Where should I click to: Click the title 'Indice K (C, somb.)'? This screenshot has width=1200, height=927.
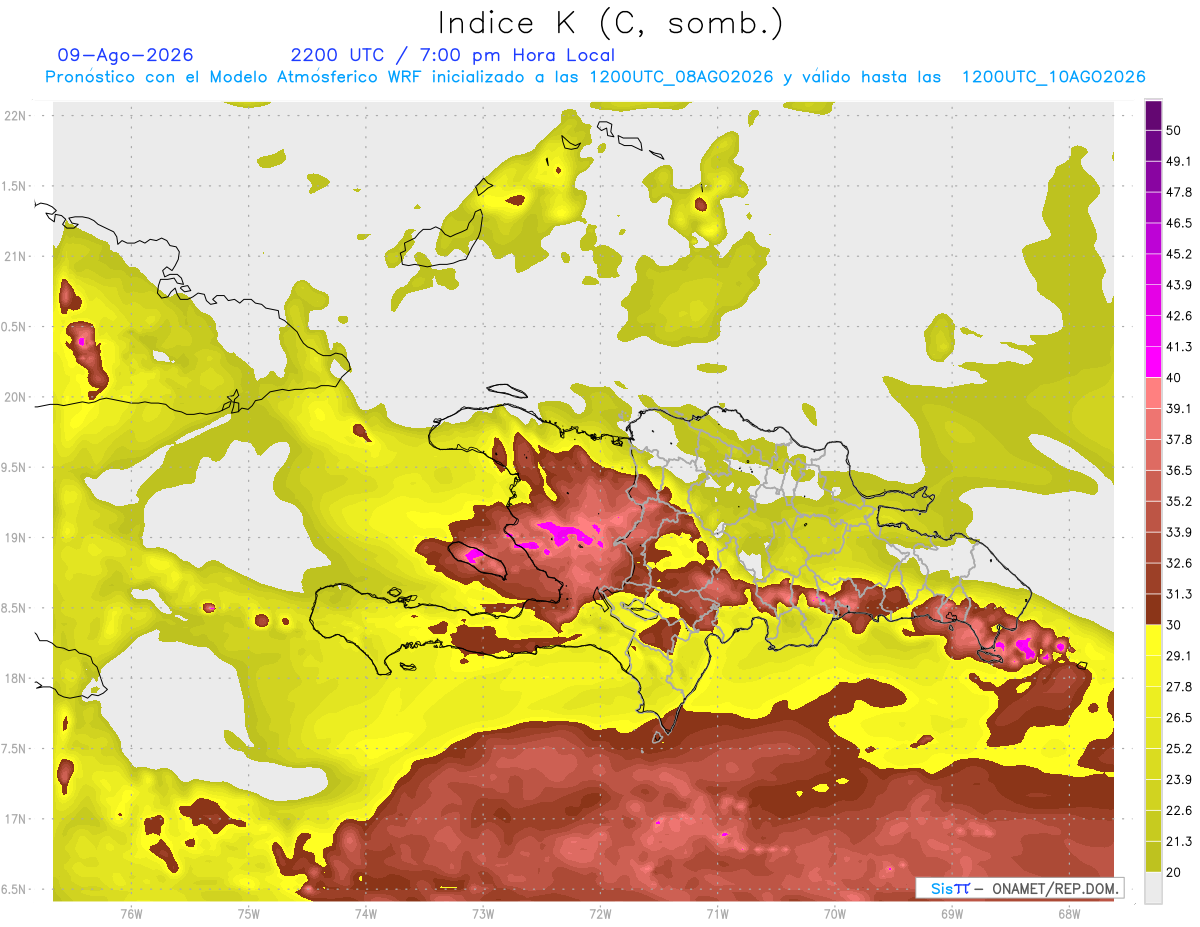611,23
